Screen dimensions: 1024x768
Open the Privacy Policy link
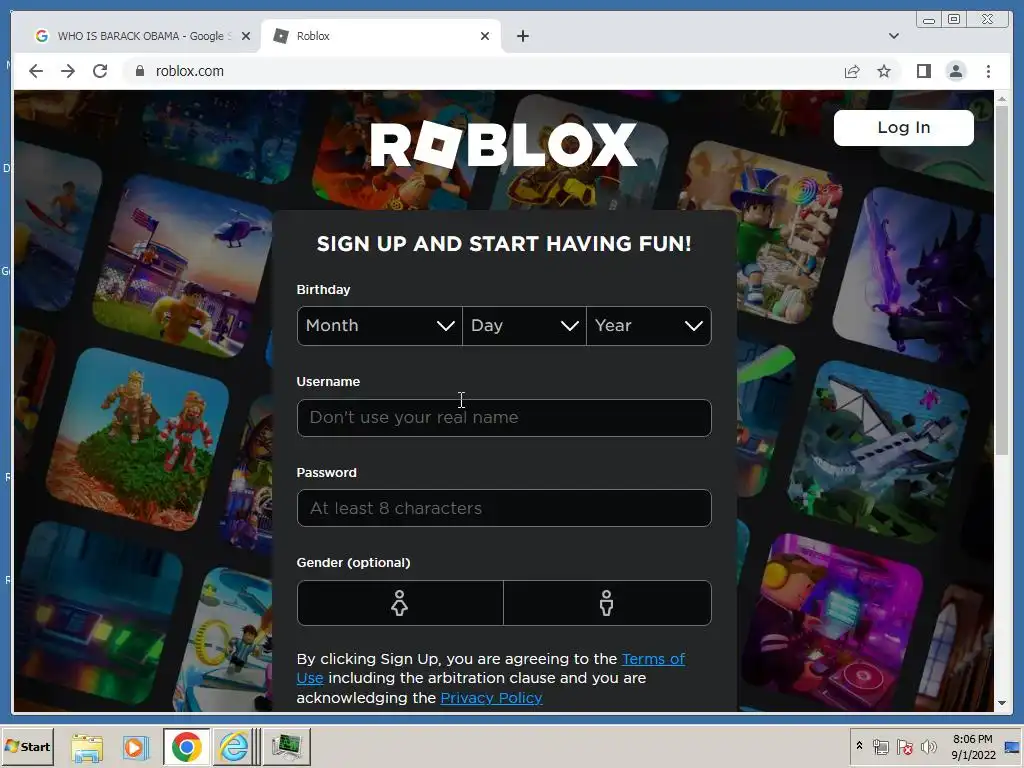tap(491, 697)
